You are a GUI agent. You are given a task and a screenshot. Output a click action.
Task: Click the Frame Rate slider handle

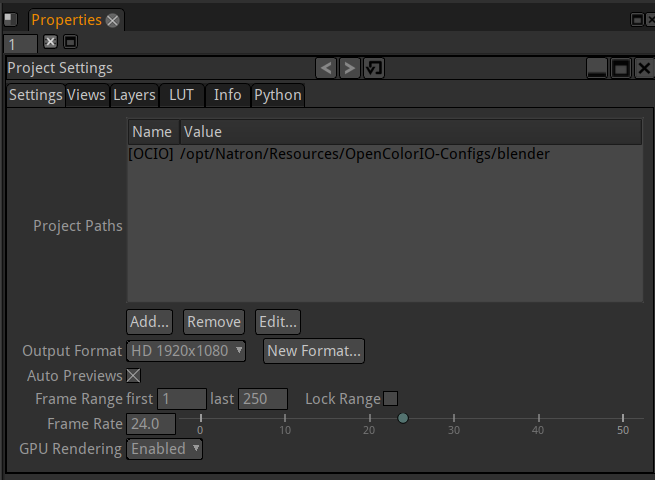[403, 418]
